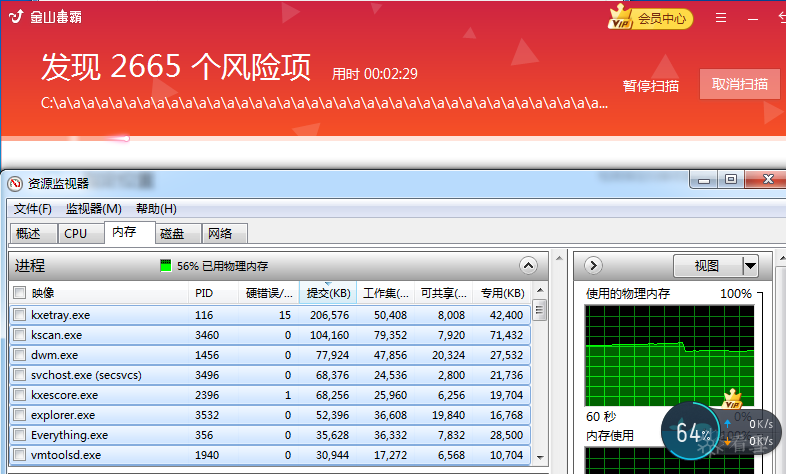Click the 发现 2665 个风险项 heading

pos(175,67)
